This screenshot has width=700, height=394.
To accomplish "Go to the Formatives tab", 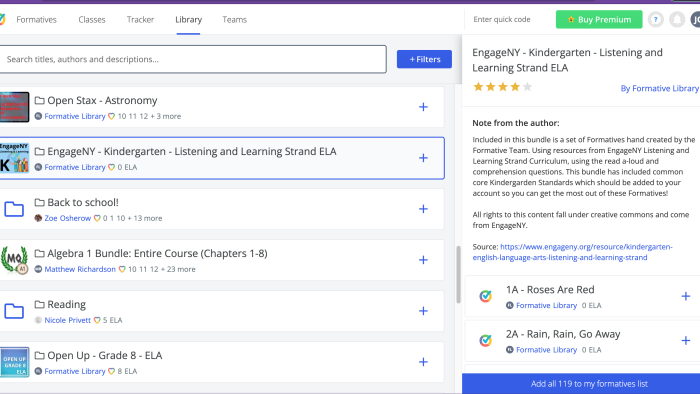I will tap(37, 20).
